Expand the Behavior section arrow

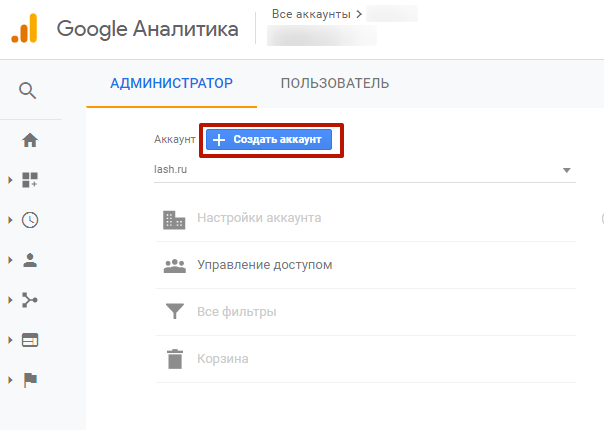pos(10,340)
